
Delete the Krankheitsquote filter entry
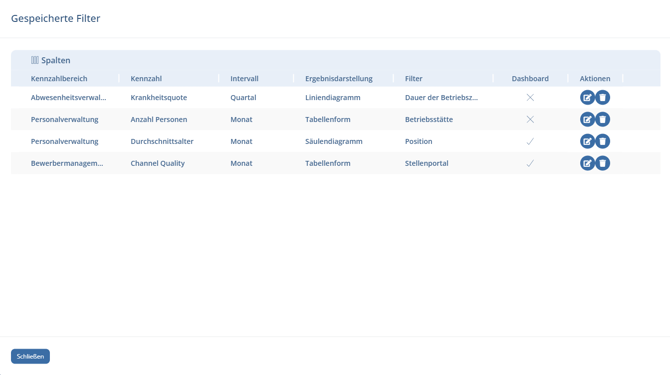coord(602,97)
